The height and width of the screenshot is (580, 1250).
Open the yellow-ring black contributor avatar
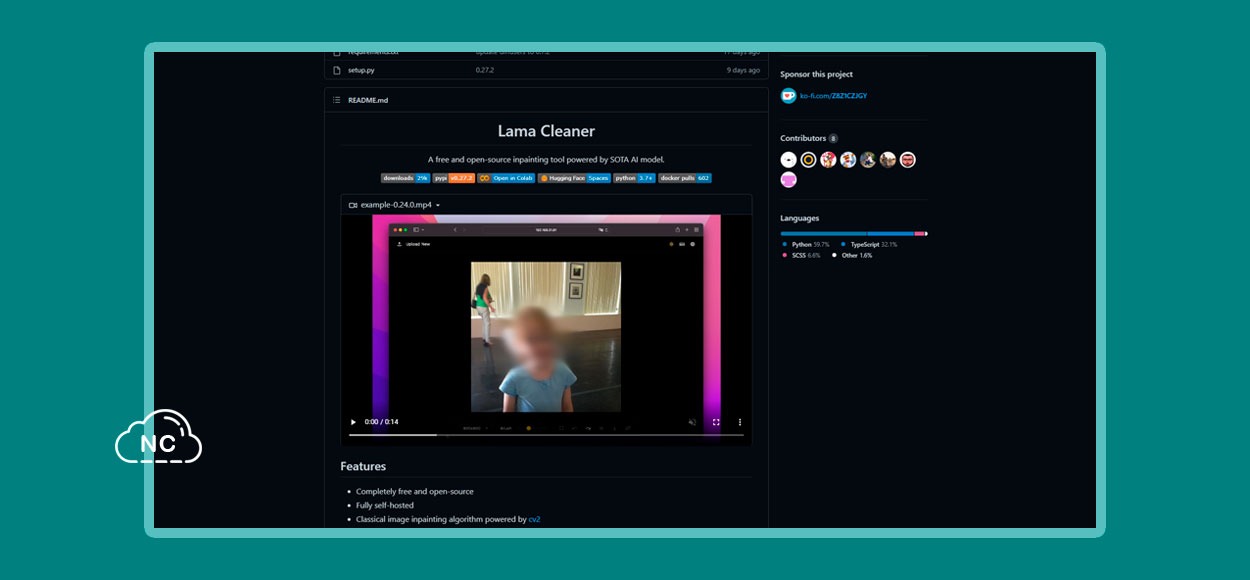coord(808,160)
